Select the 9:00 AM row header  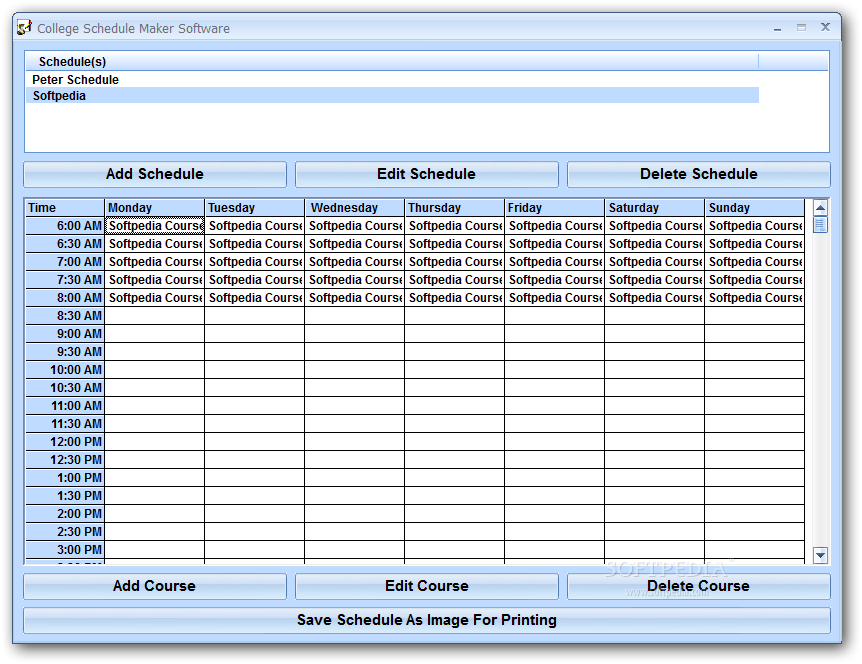[x=65, y=334]
